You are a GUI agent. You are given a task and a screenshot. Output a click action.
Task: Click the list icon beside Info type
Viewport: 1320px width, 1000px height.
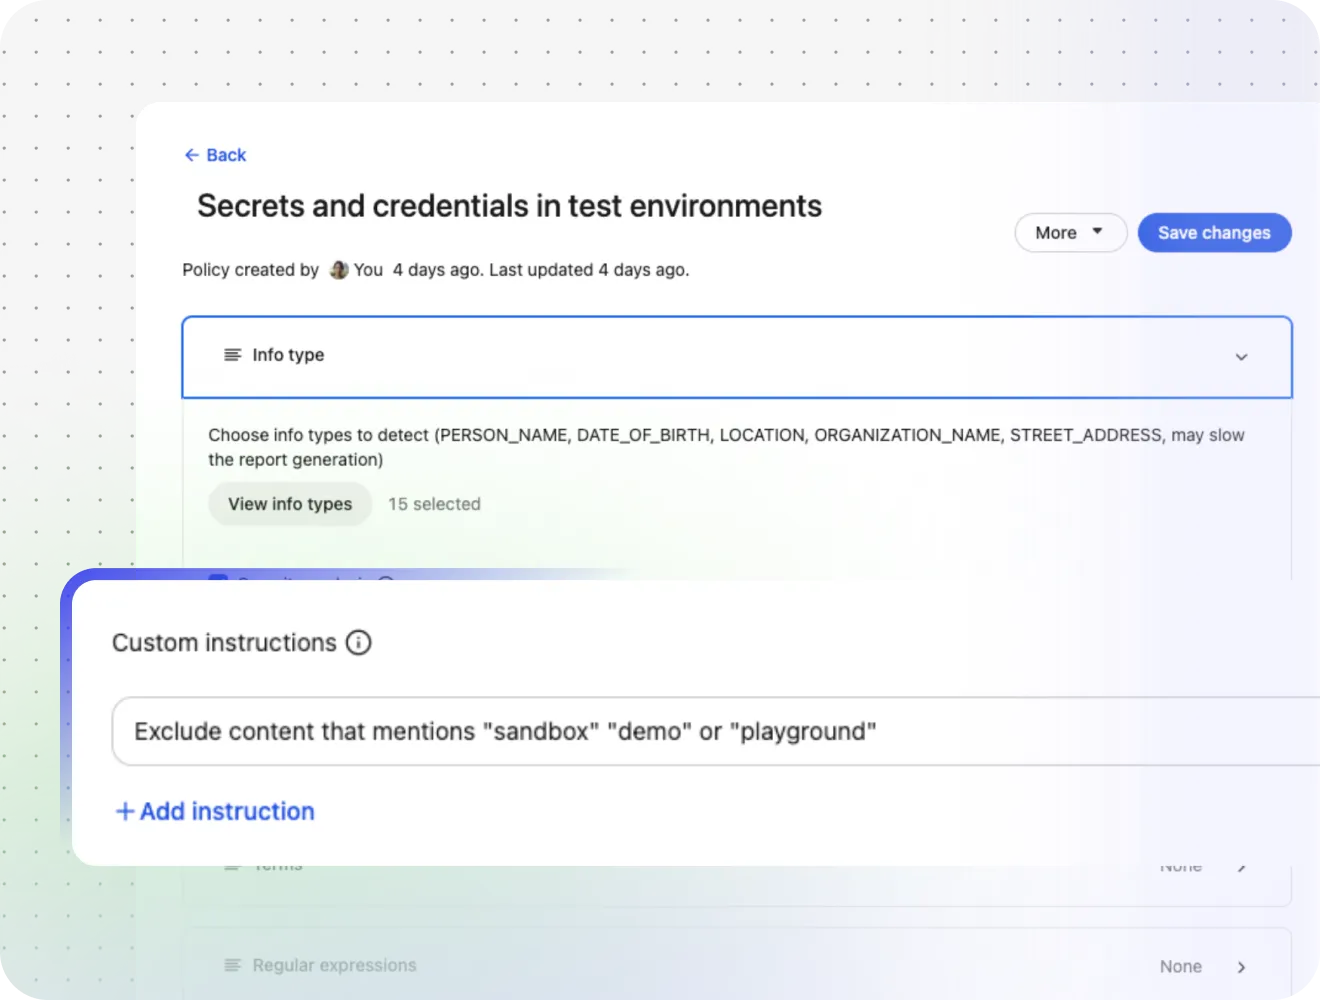point(233,355)
